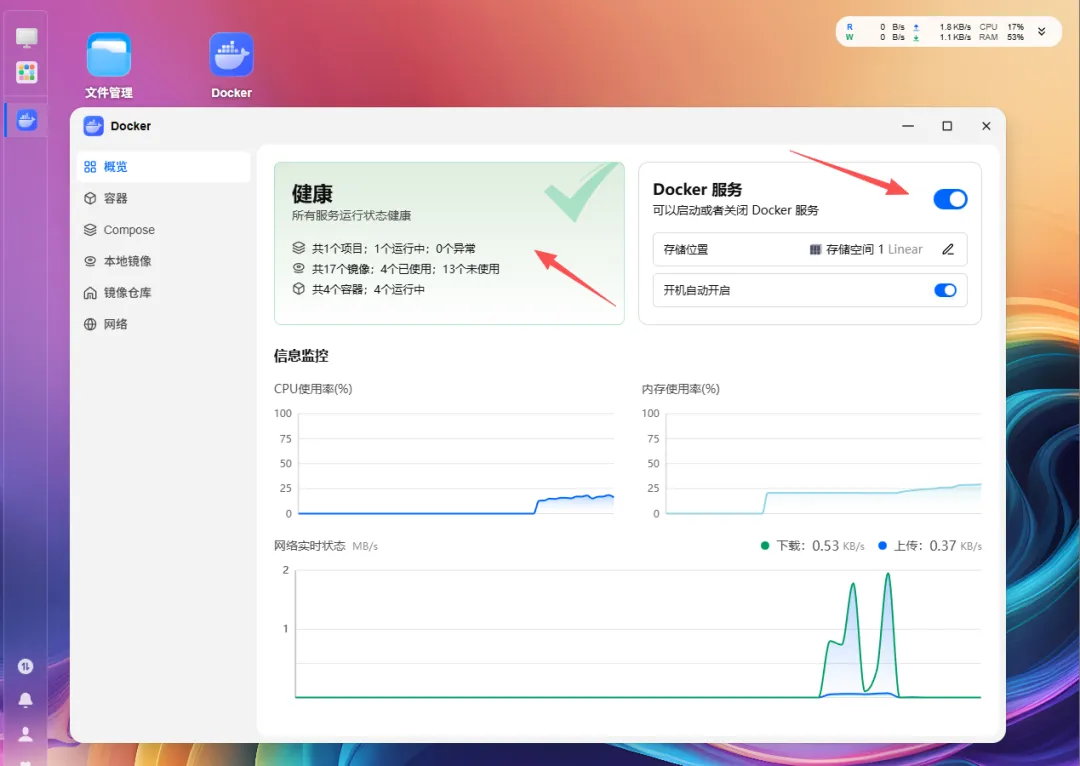Open the notifications bell icon
1080x766 pixels.
25,700
